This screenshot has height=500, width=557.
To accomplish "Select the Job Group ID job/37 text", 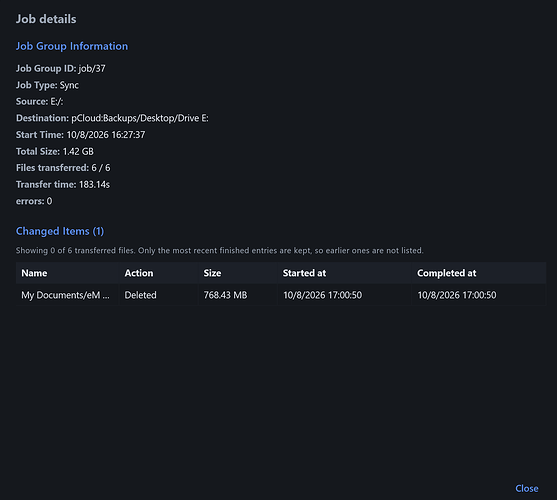I will coord(60,69).
